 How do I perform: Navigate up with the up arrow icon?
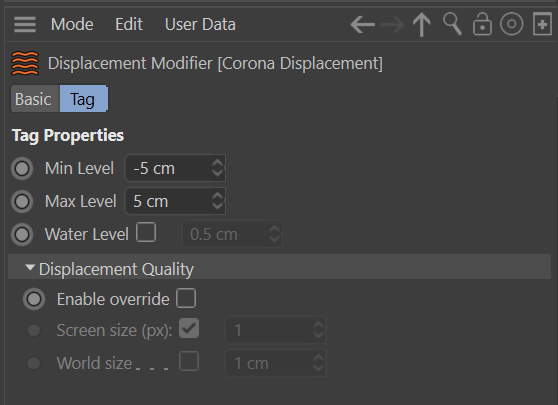click(x=422, y=25)
